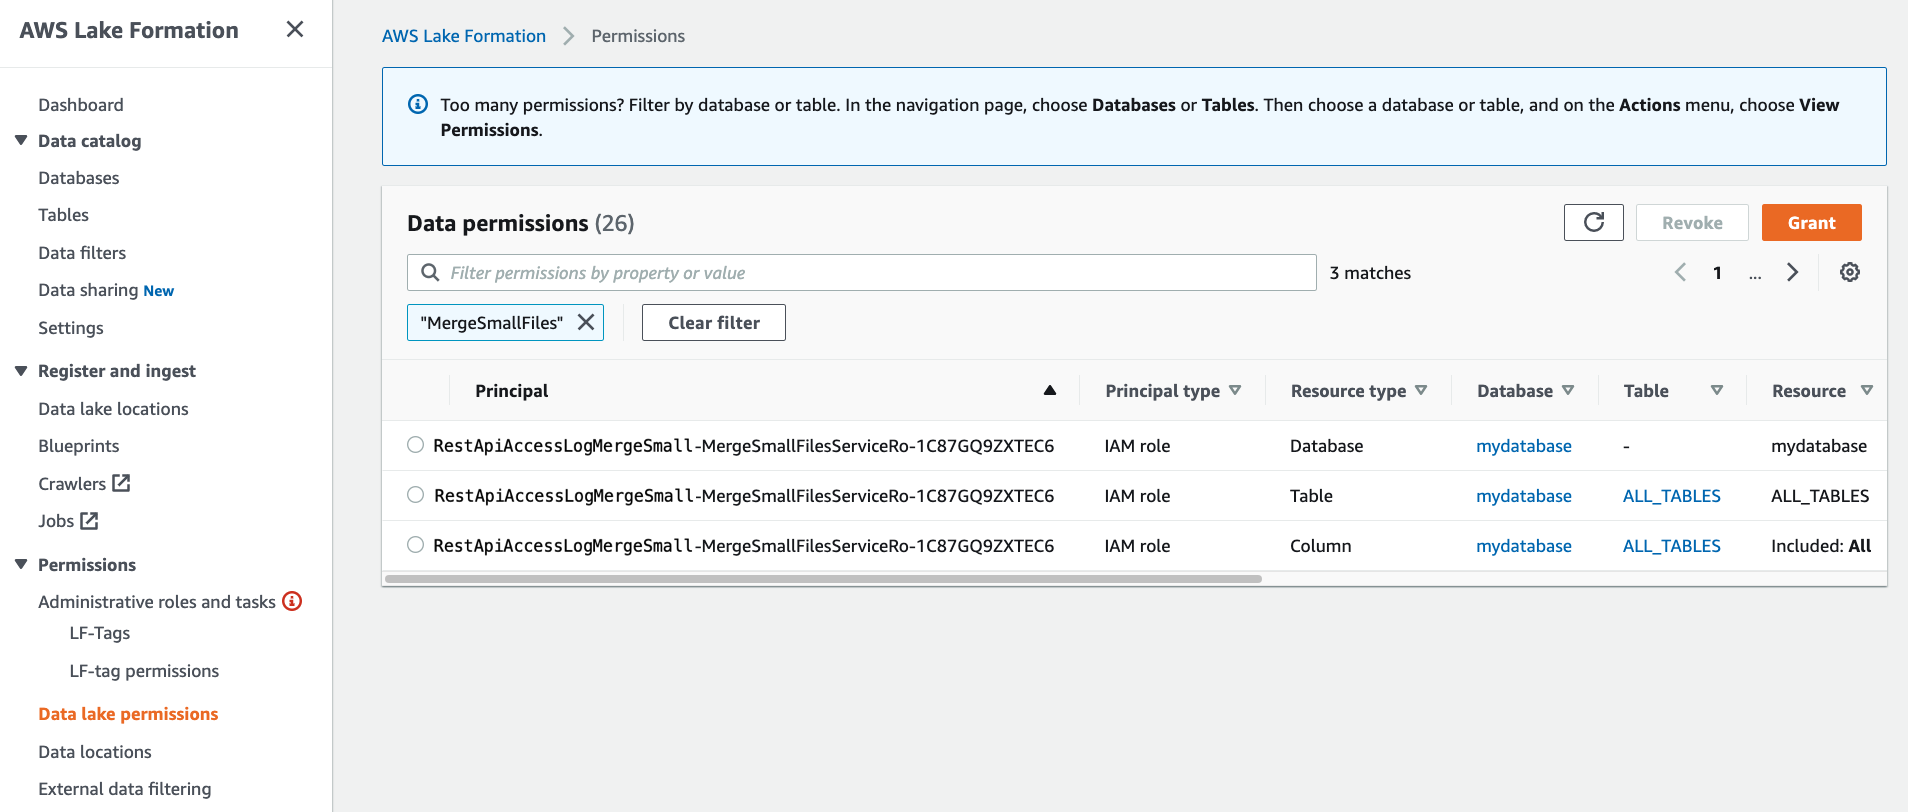Select the Database resource type row radio
1908x812 pixels.
[416, 445]
